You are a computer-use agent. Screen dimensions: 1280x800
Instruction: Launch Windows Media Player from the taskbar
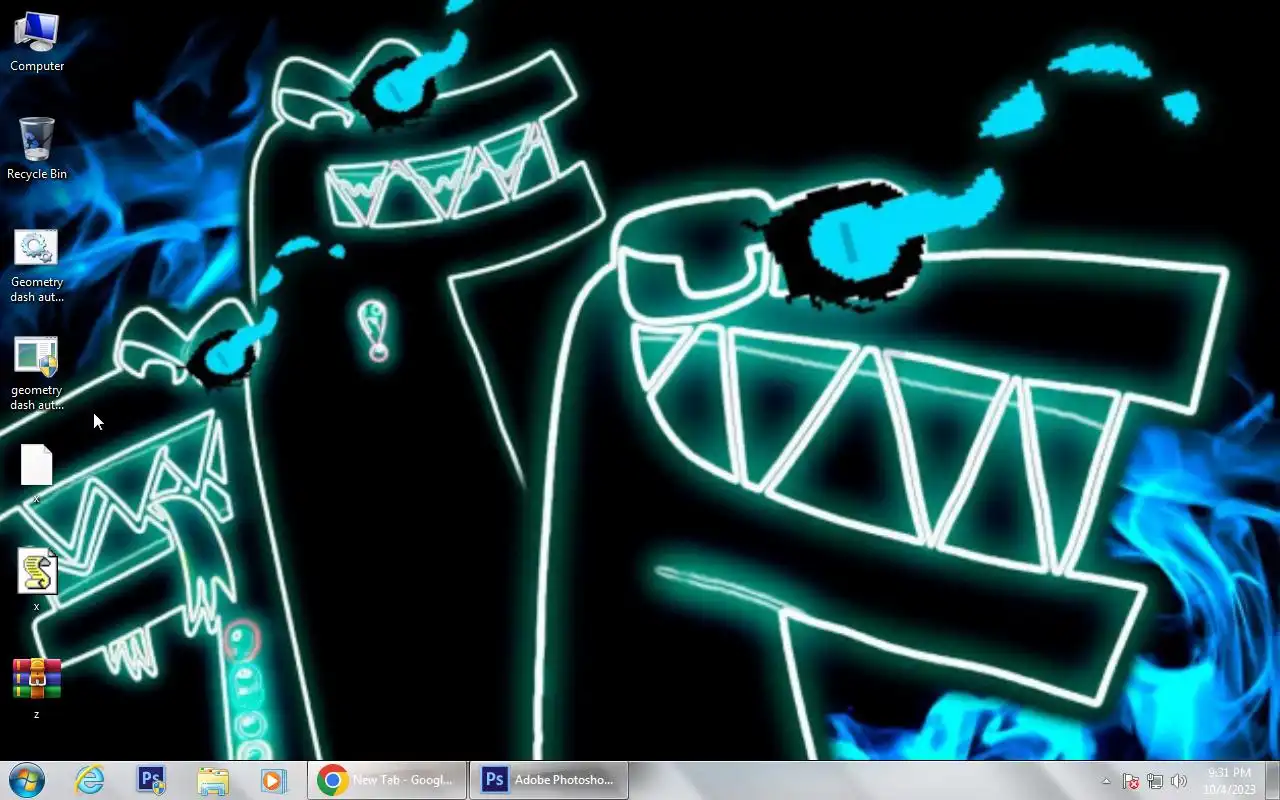pyautogui.click(x=273, y=780)
